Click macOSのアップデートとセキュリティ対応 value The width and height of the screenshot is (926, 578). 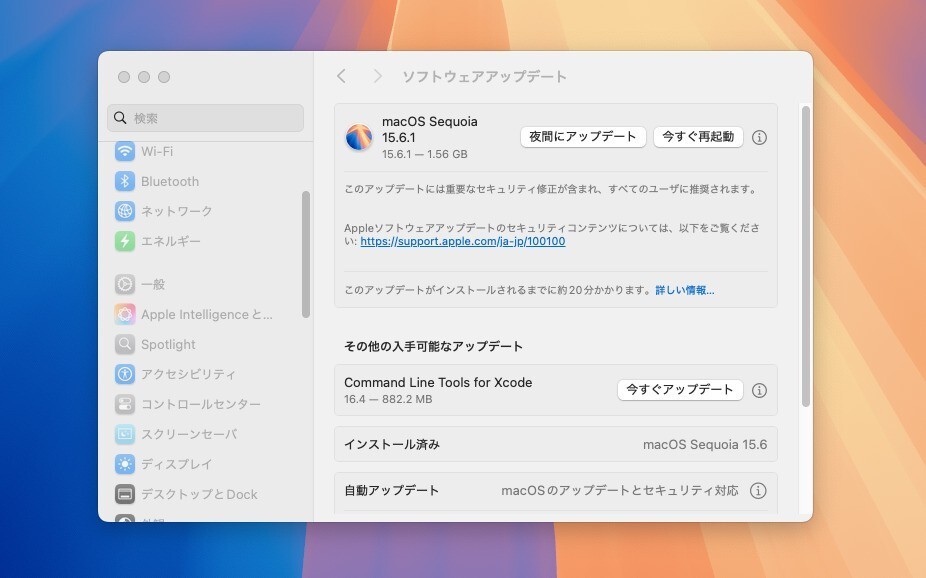[619, 491]
